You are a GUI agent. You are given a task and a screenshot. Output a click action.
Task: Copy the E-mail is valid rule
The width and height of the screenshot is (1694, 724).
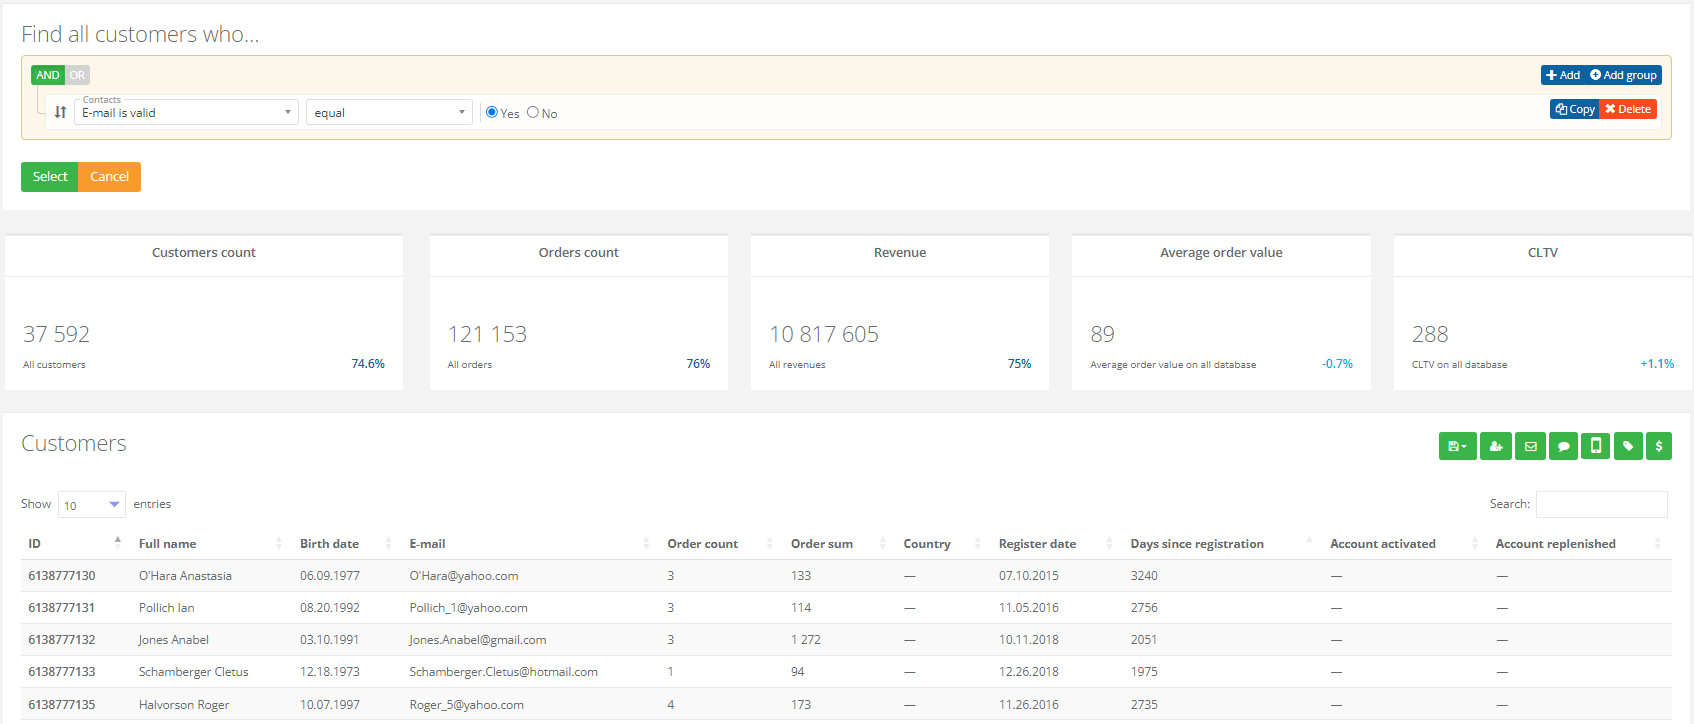pyautogui.click(x=1575, y=109)
